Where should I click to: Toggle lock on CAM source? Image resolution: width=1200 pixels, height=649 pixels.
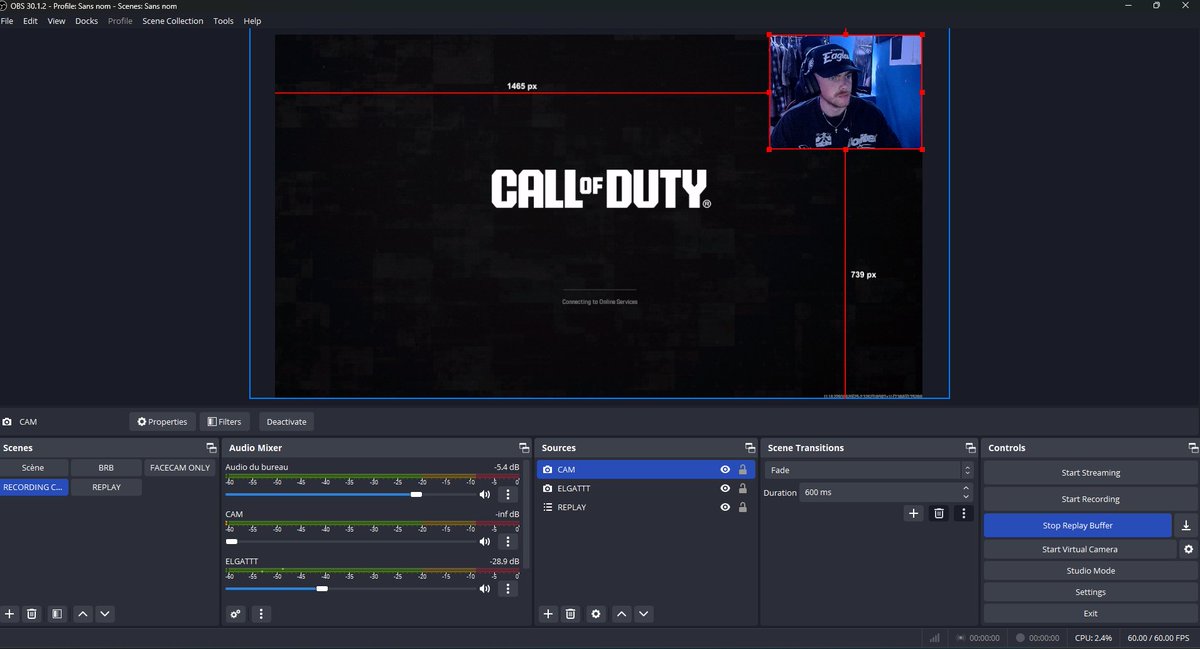coord(743,469)
